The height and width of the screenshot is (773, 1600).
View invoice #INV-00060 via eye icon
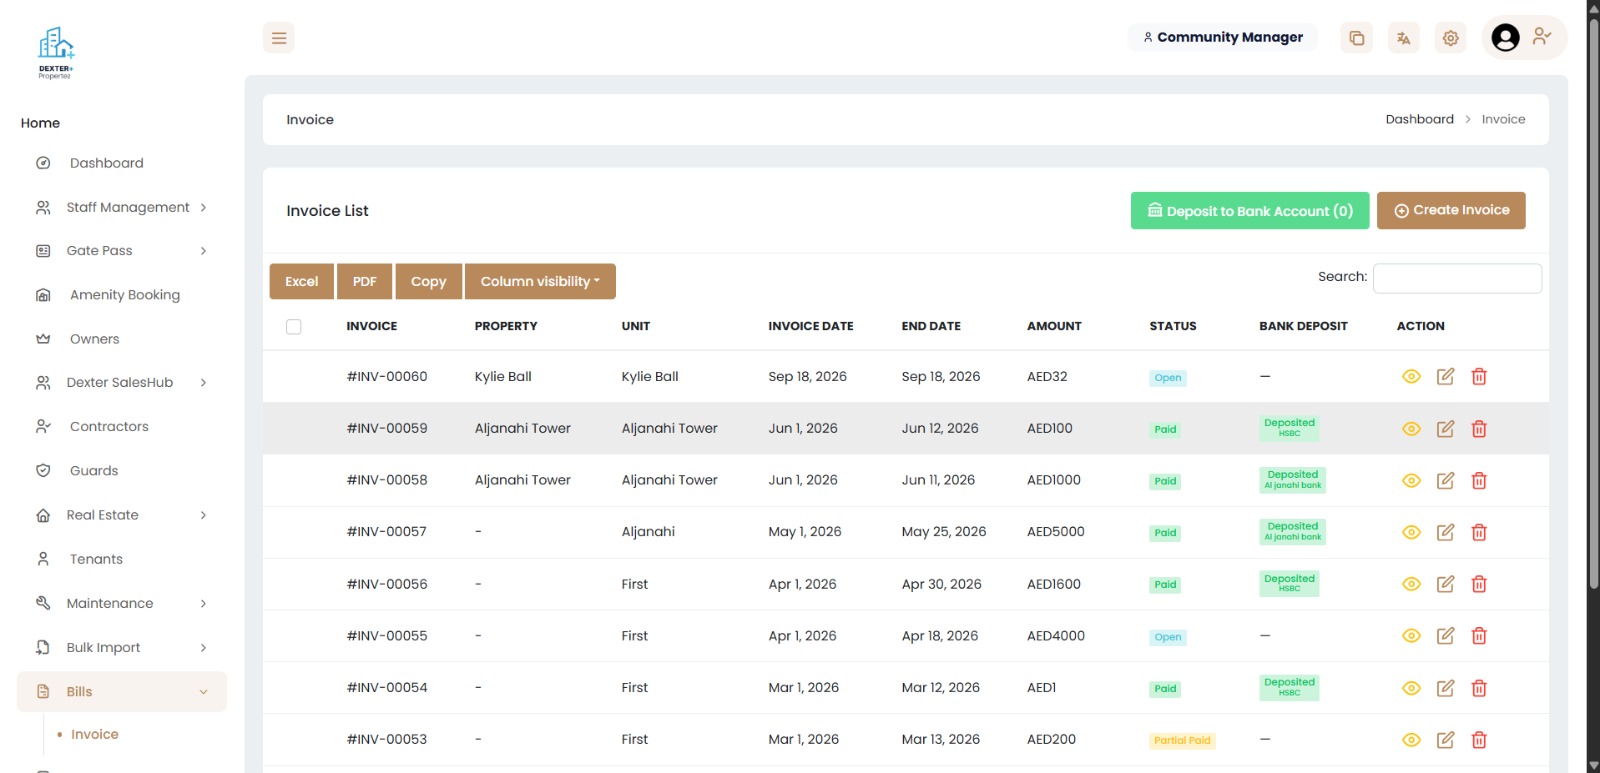1411,377
